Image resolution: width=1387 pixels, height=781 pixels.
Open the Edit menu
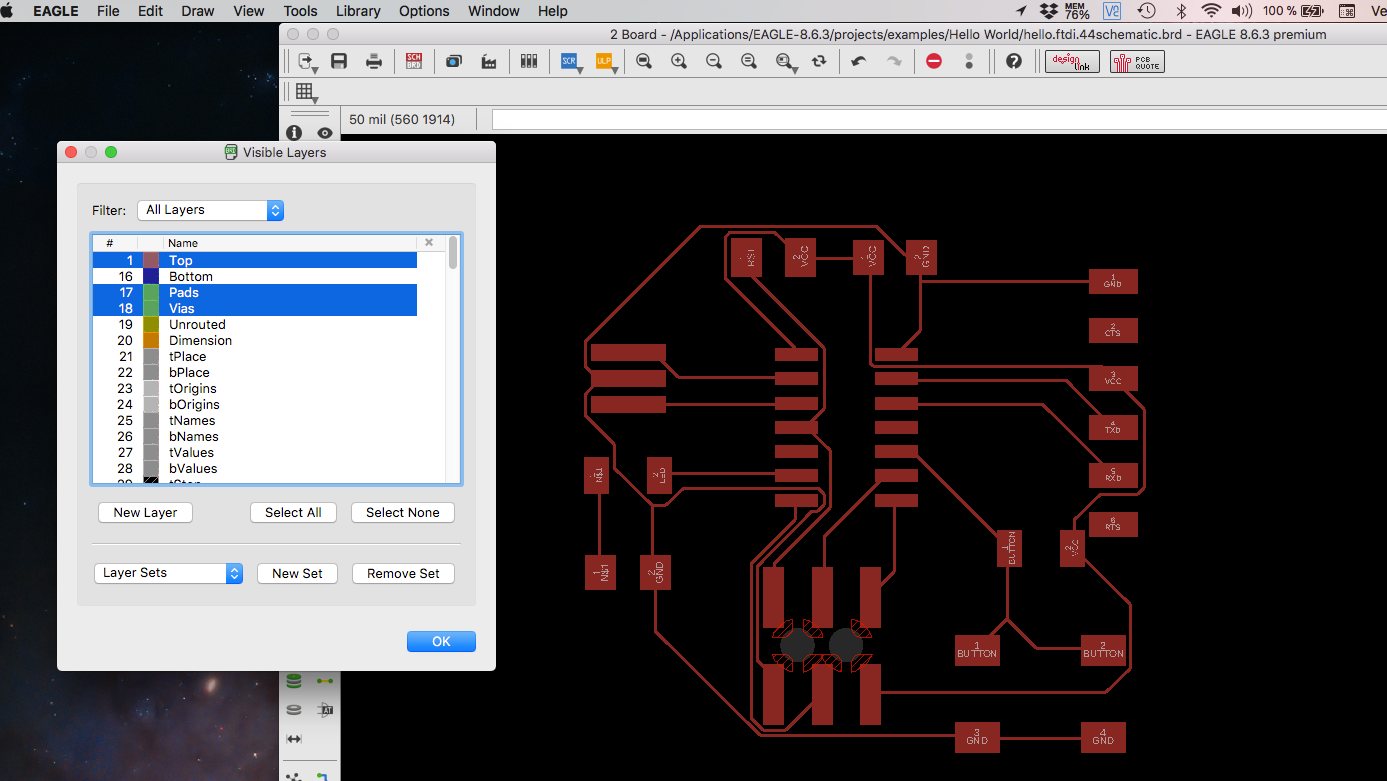[x=150, y=11]
